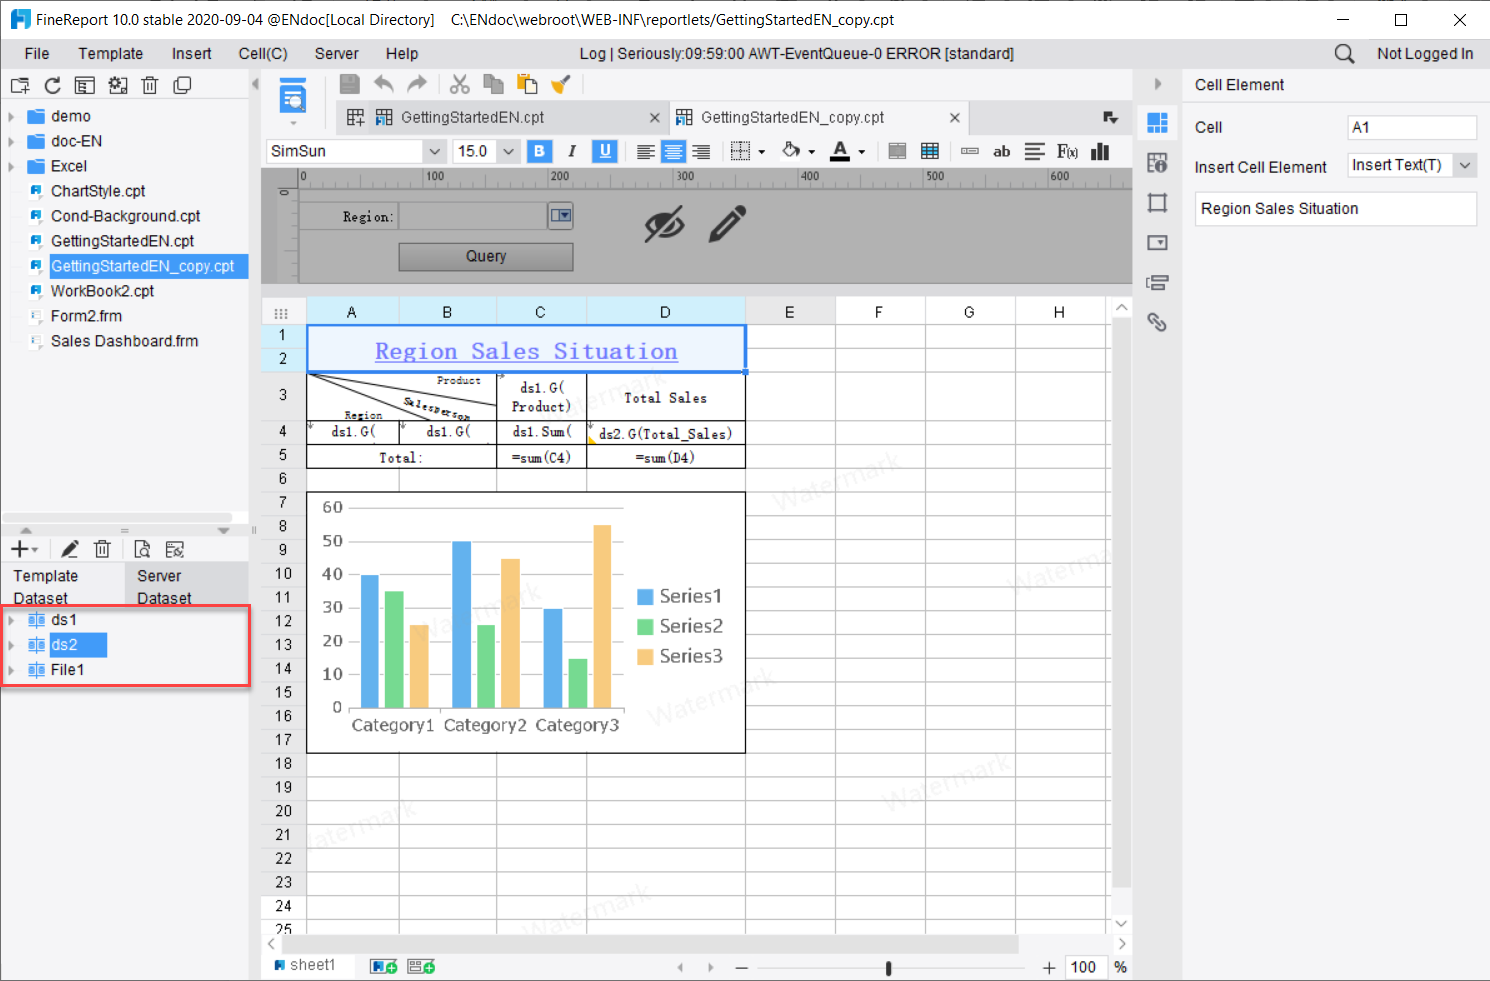1490x981 pixels.
Task: Switch to the GettingStartedEN.cpt tab
Action: 470,117
